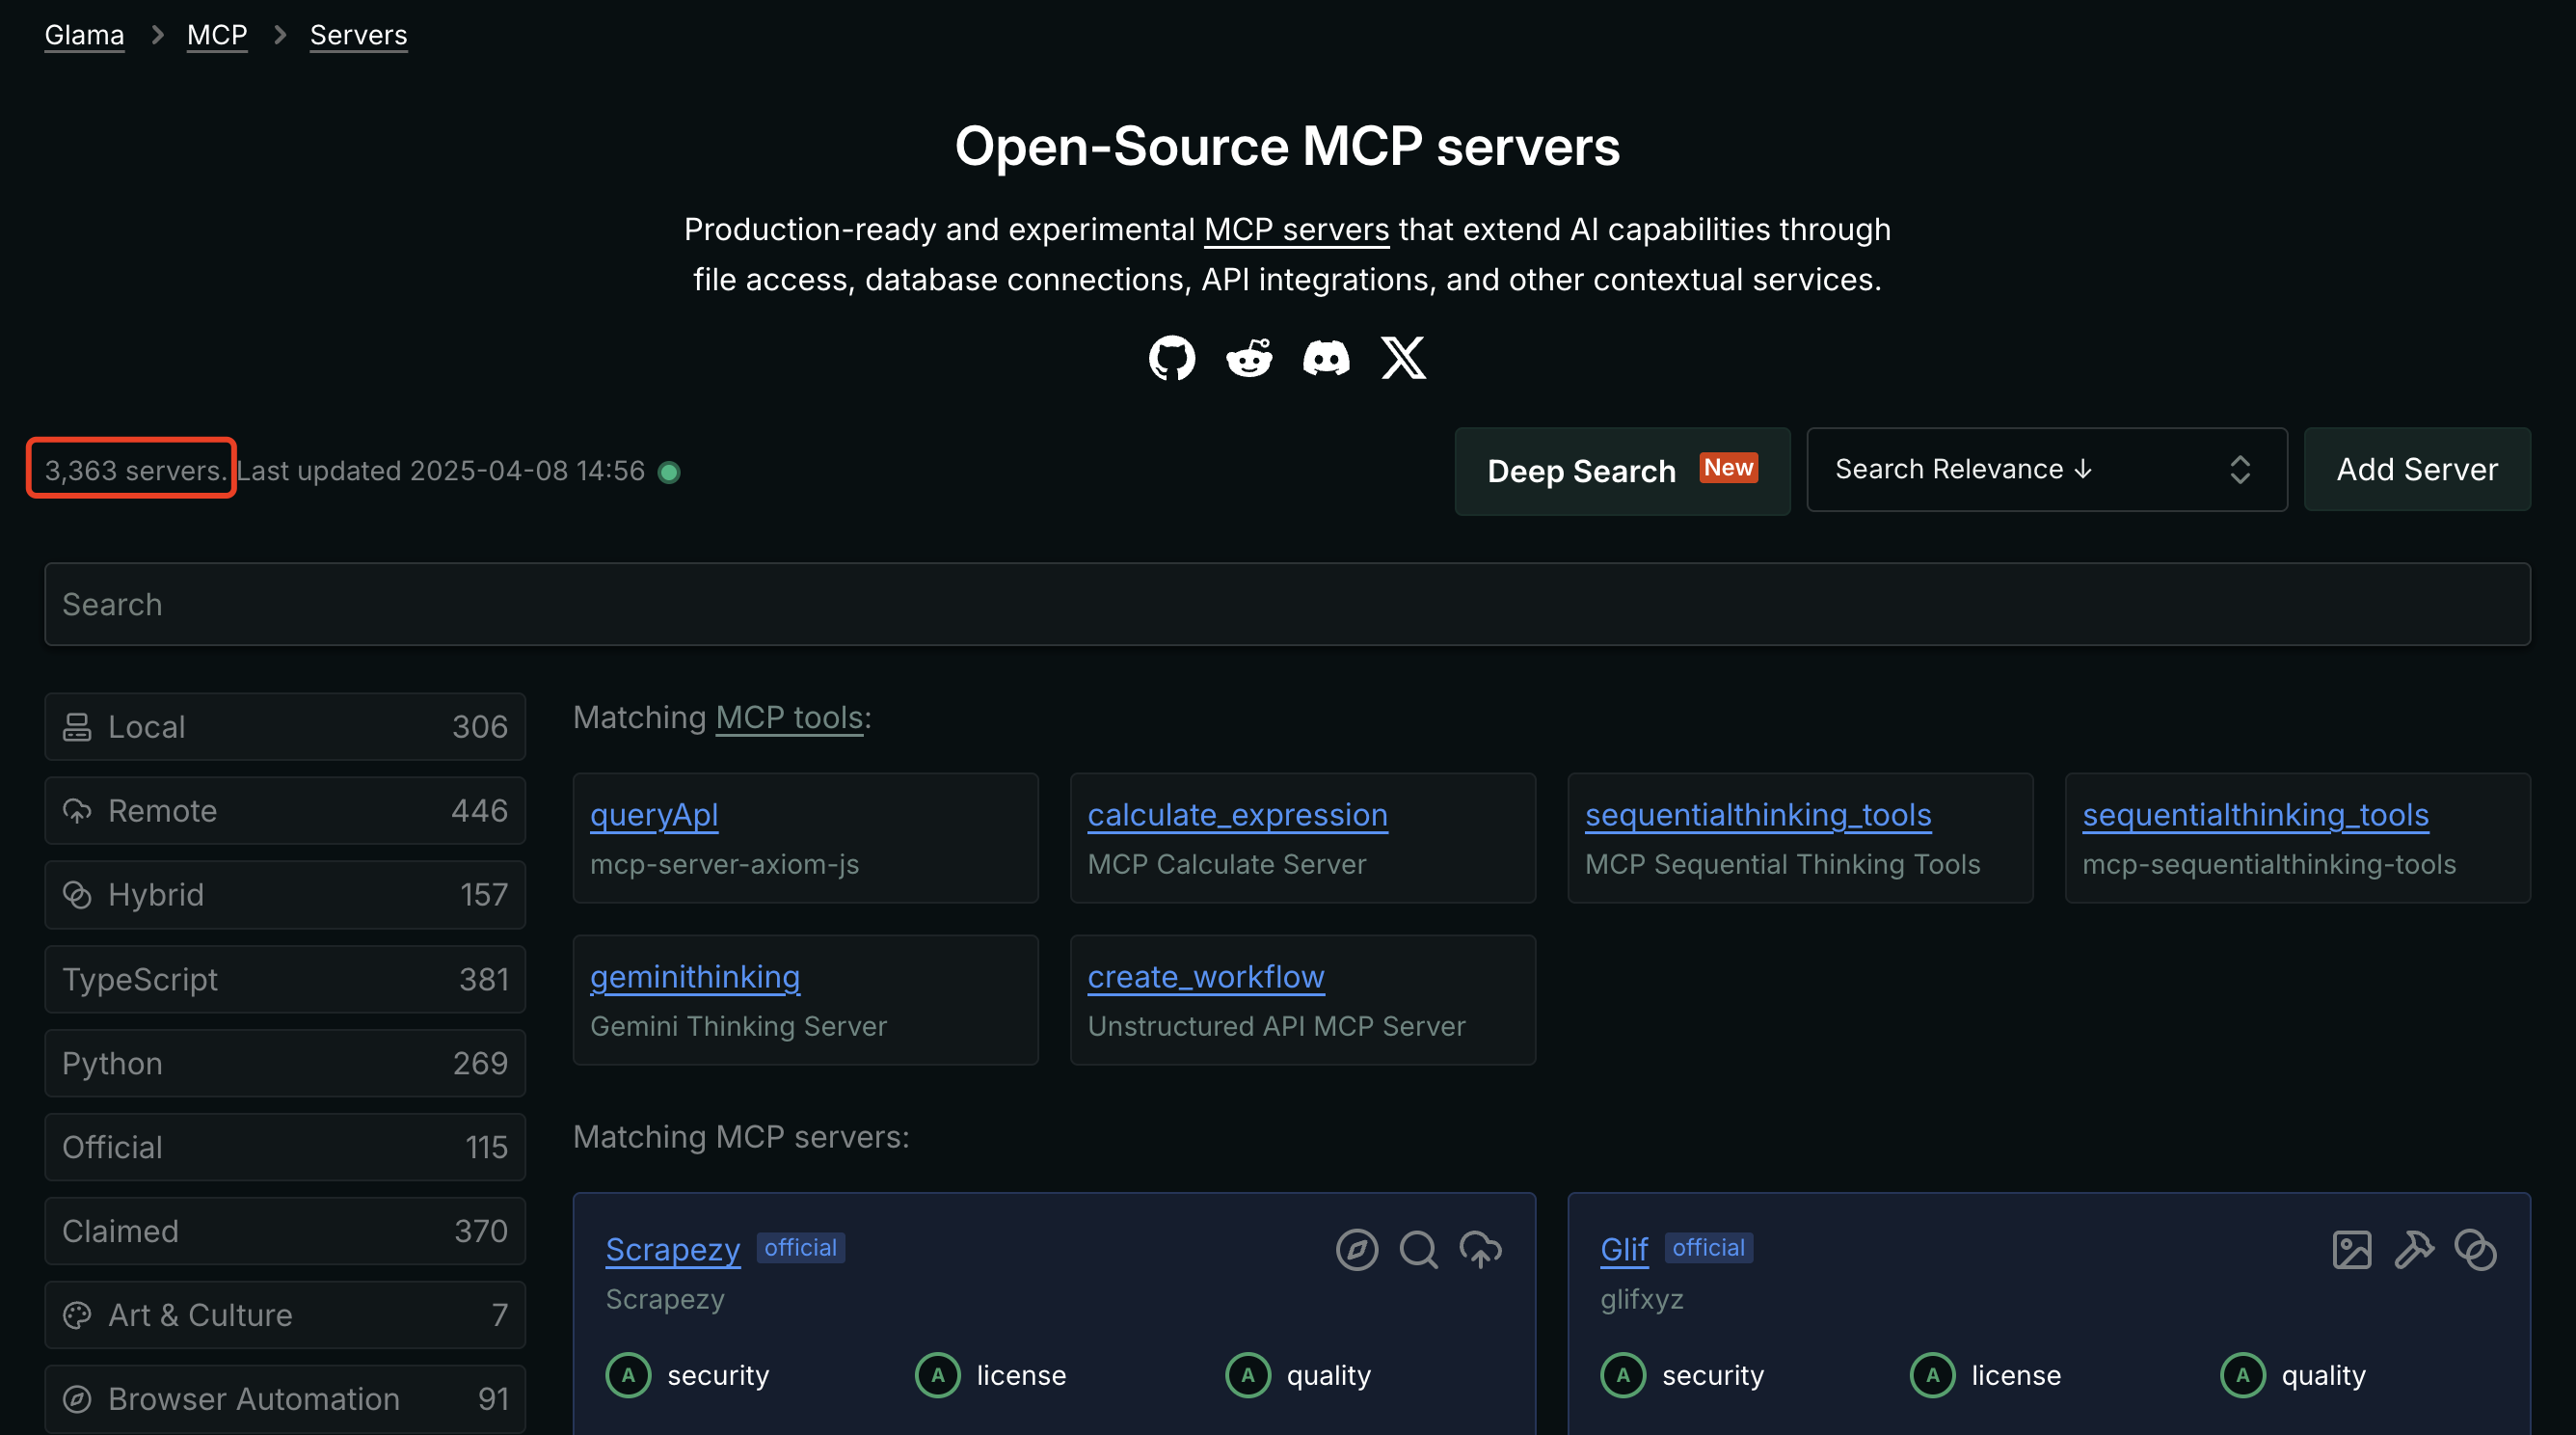Go to Glama in the breadcrumb
Viewport: 2576px width, 1435px height.
[x=84, y=35]
